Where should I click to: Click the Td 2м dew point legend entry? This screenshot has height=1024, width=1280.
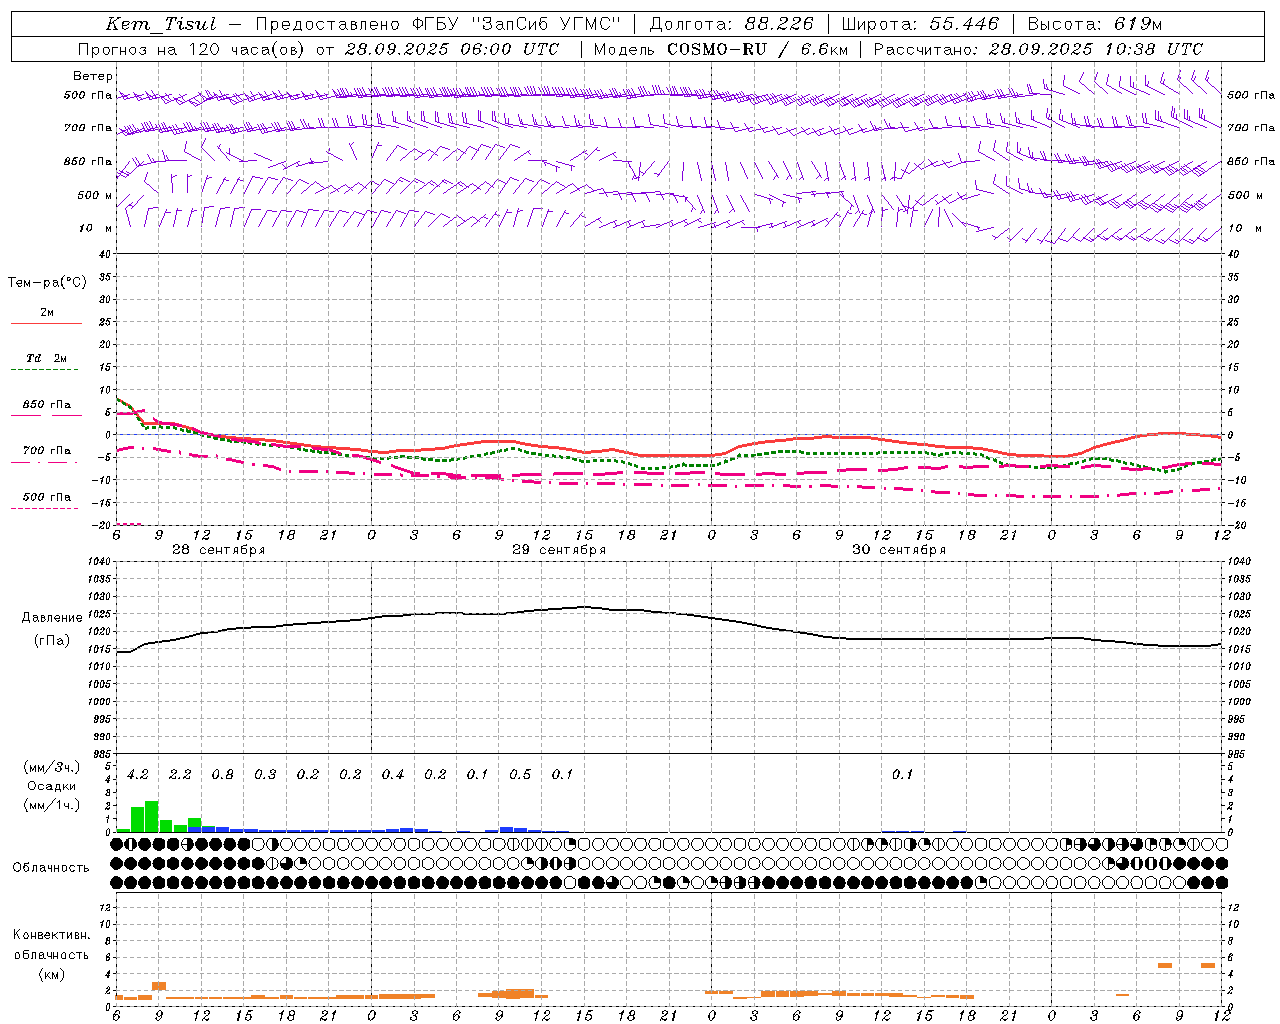(x=46, y=358)
